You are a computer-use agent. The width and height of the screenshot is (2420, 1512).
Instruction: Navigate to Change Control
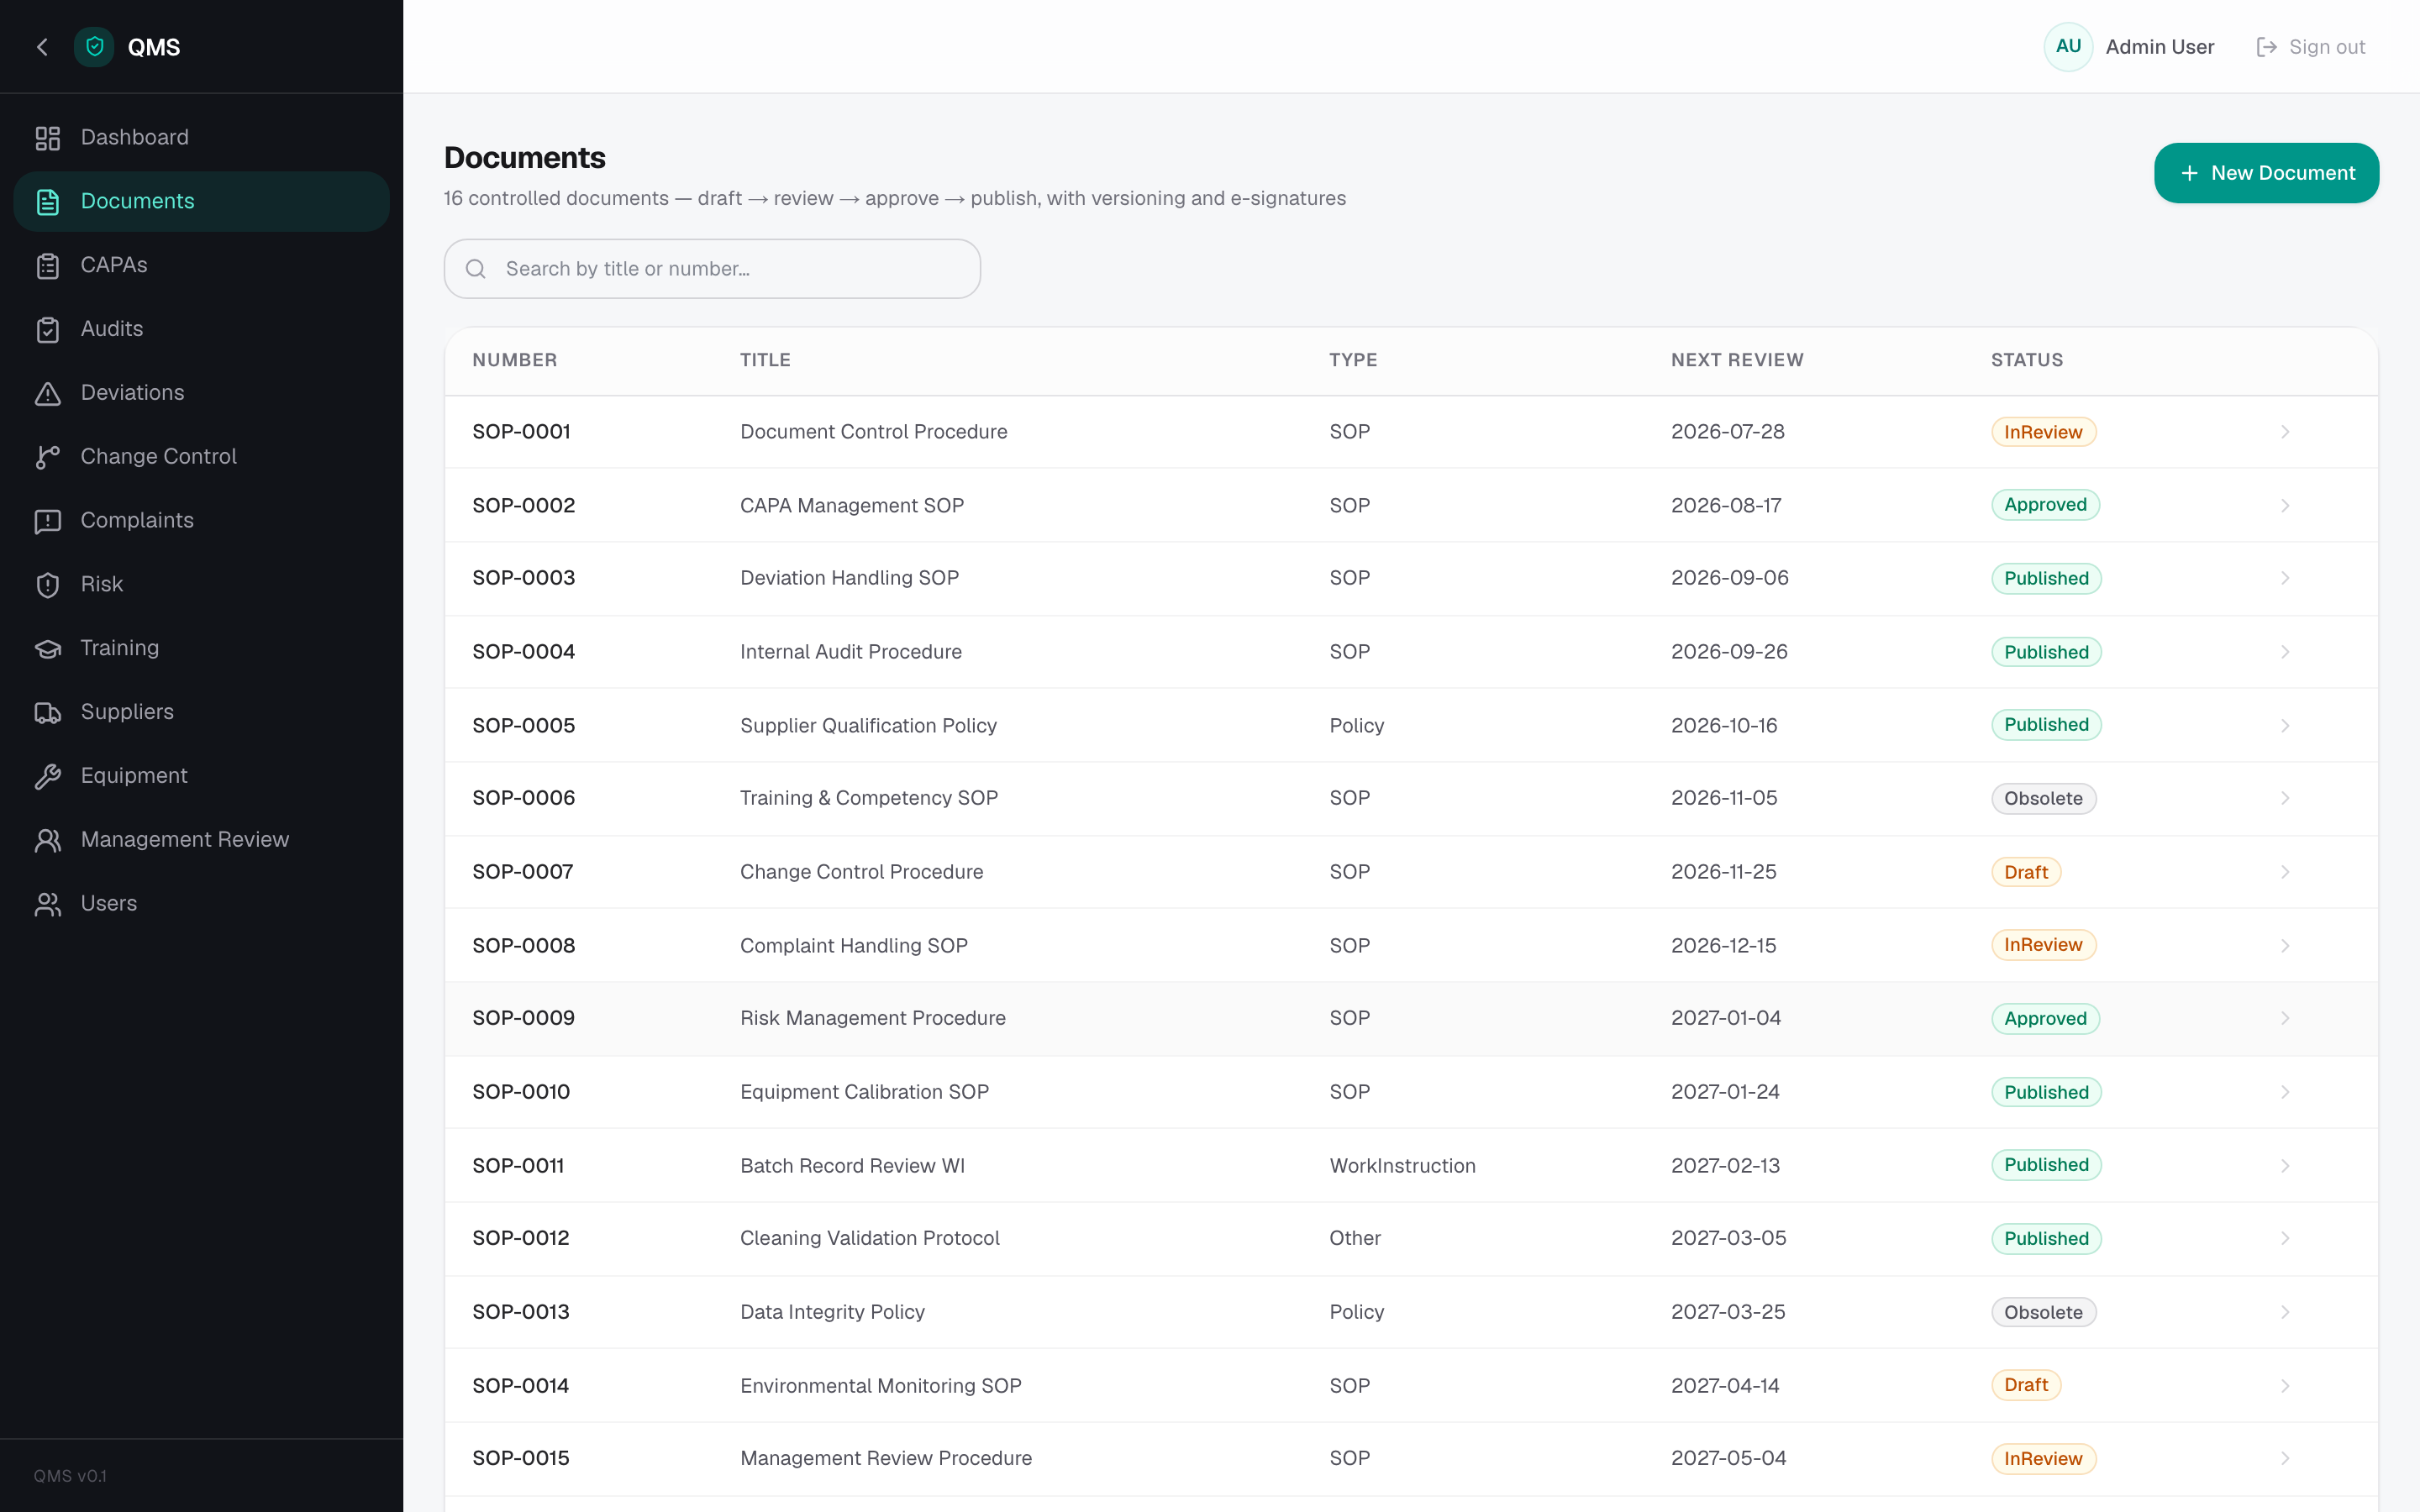(x=201, y=456)
